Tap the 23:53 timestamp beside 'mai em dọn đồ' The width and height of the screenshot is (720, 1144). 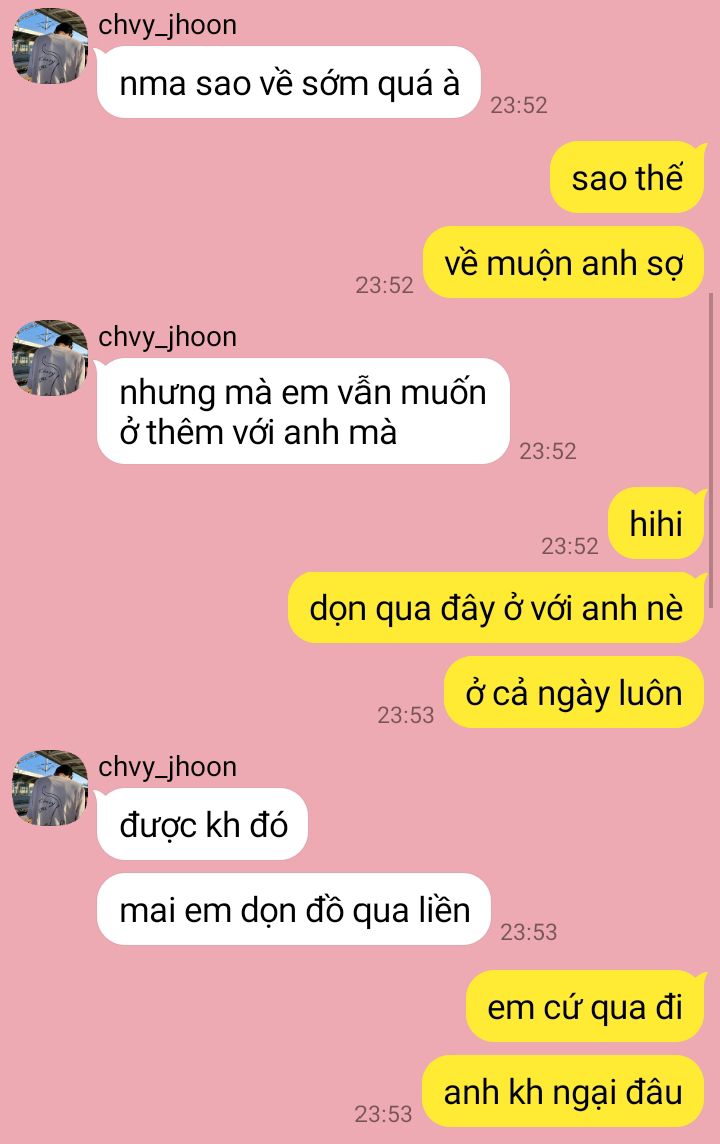(529, 932)
